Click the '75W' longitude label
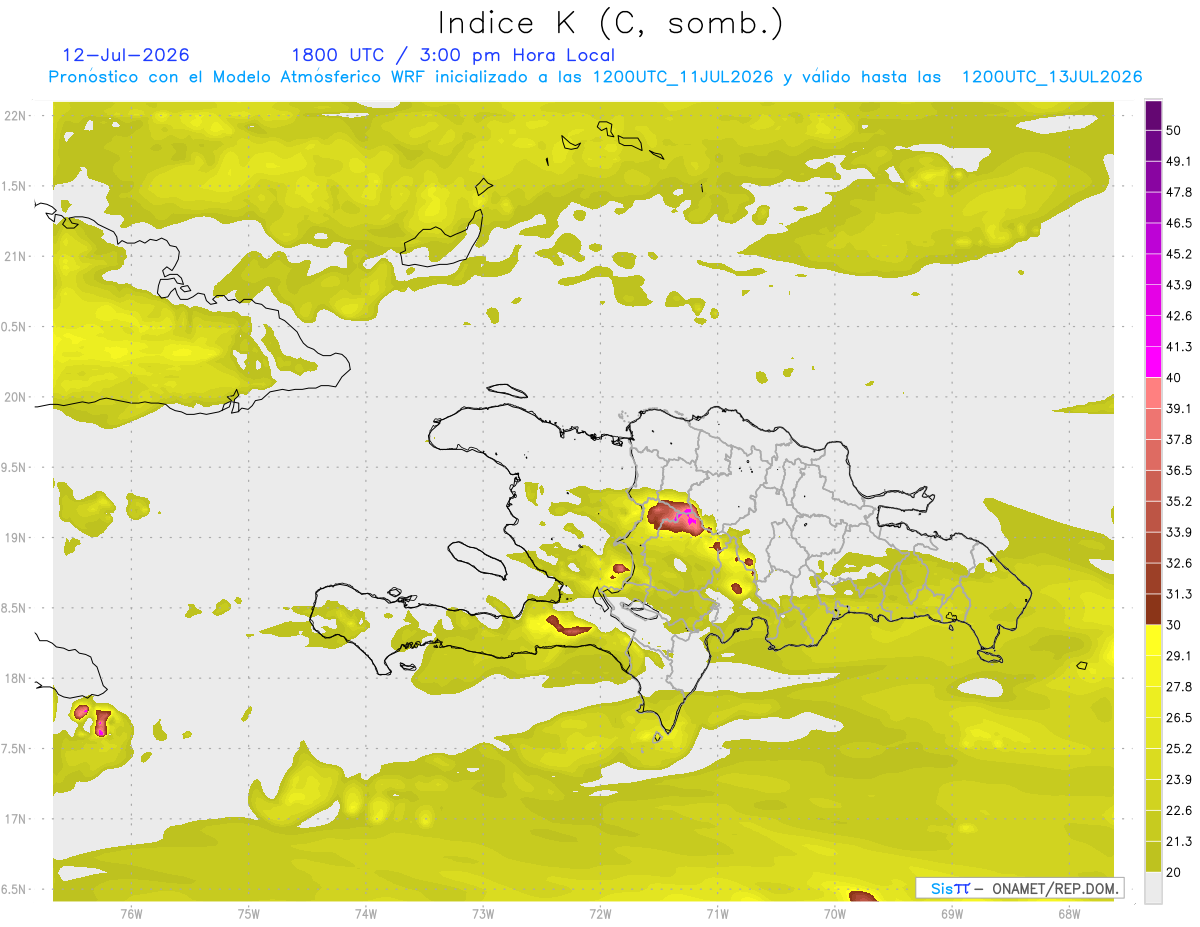This screenshot has height=927, width=1200. point(249,914)
